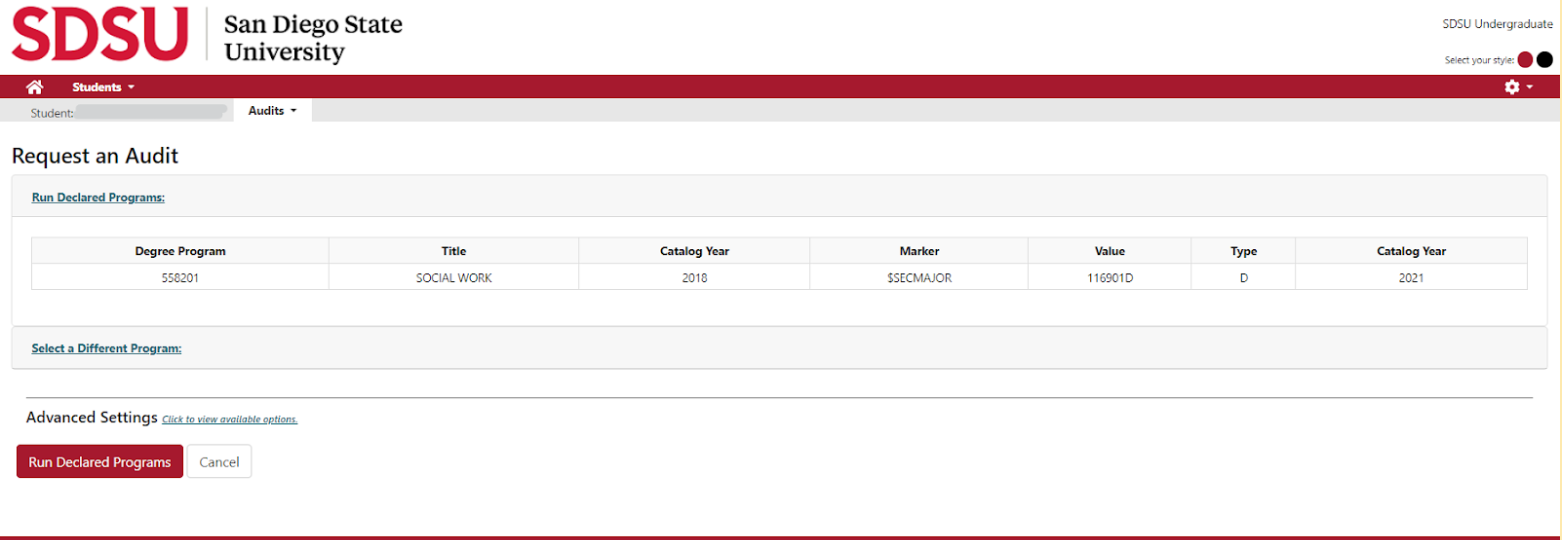The image size is (1562, 540).
Task: Click the type D cell
Action: [1243, 278]
